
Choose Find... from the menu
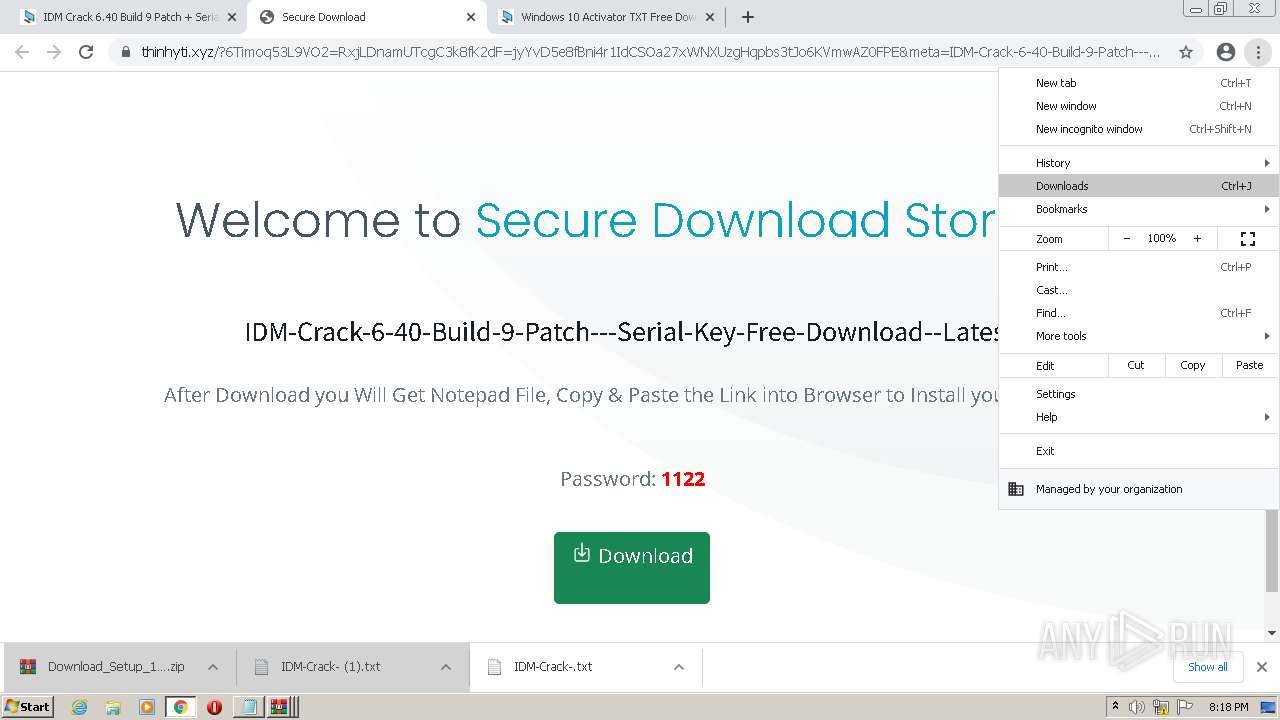[x=1139, y=313]
